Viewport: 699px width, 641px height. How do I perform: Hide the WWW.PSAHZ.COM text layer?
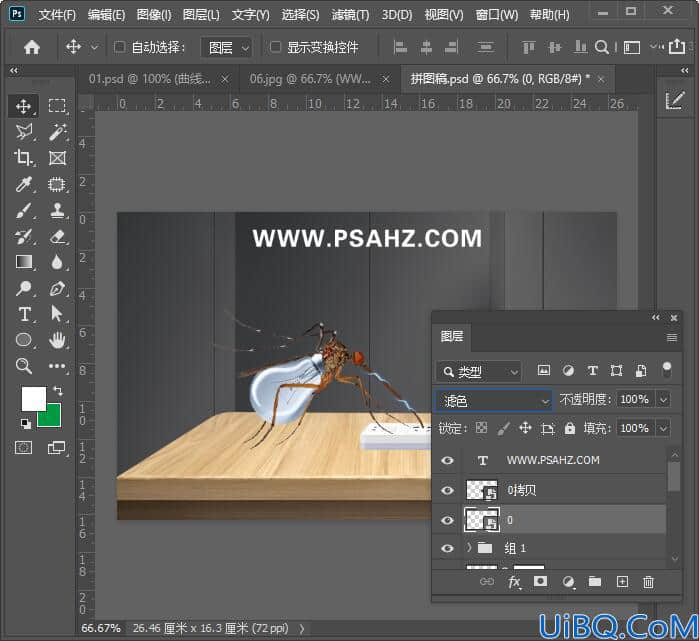pos(447,460)
